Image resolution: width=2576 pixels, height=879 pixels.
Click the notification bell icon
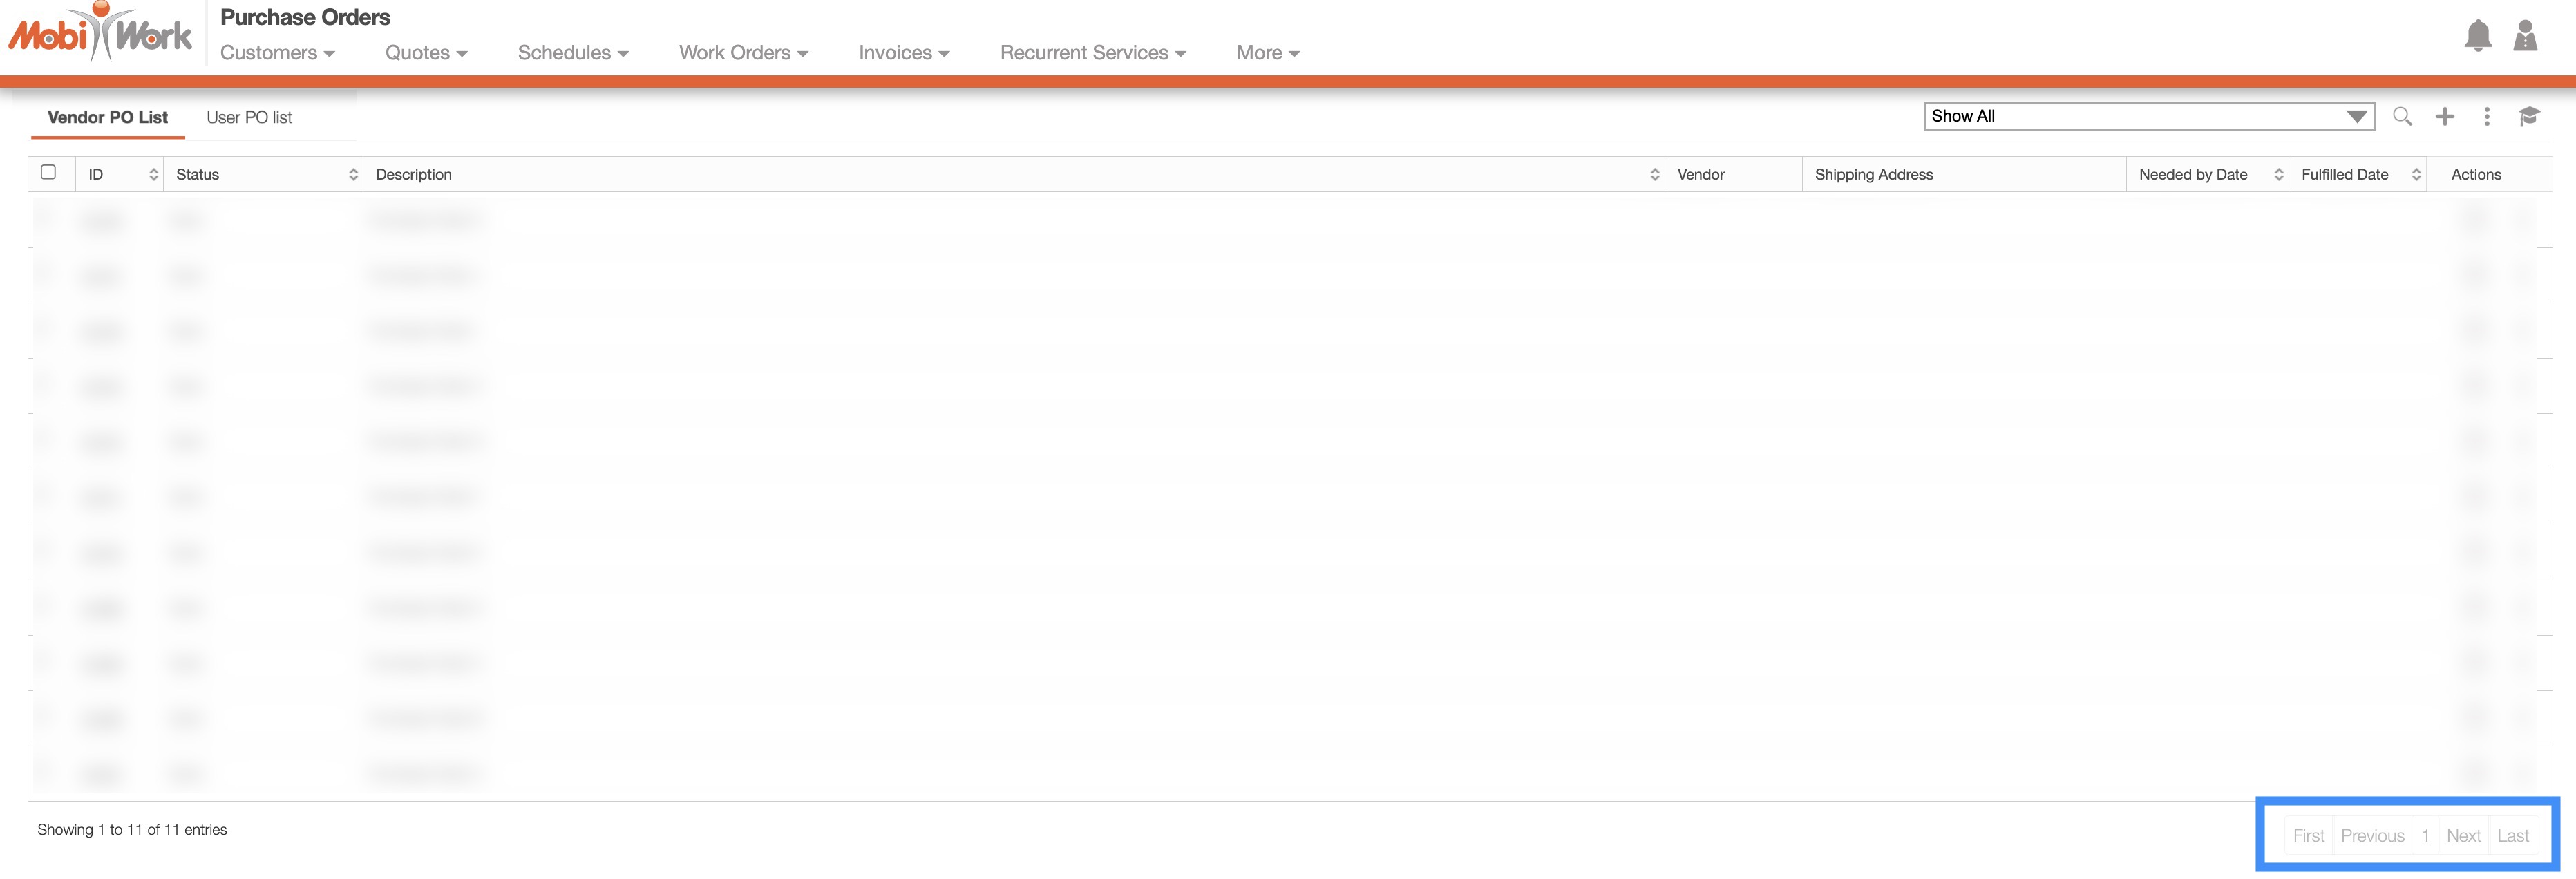tap(2477, 36)
